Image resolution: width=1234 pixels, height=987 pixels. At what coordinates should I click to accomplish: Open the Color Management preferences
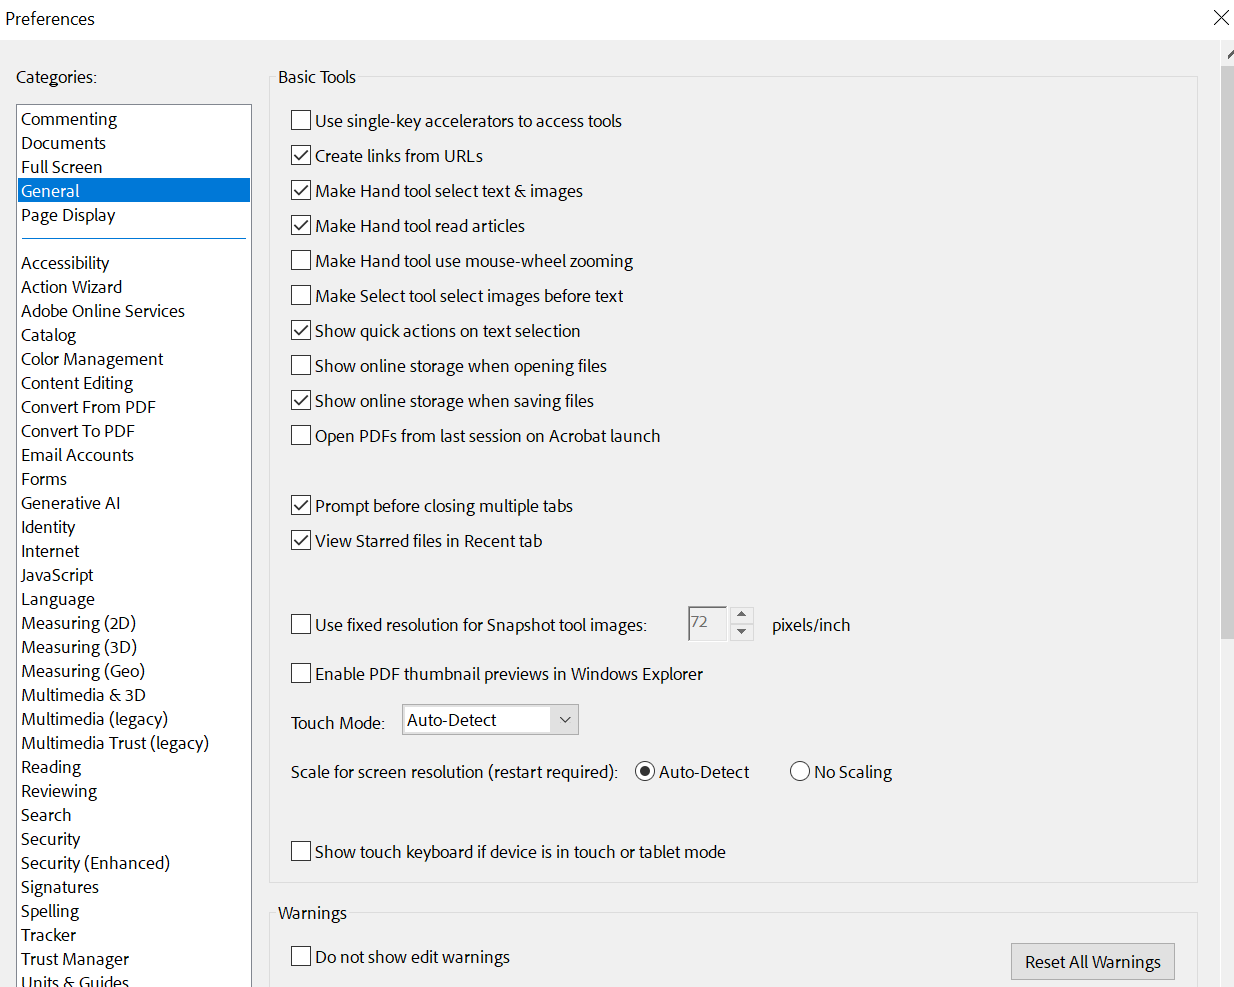click(x=92, y=358)
